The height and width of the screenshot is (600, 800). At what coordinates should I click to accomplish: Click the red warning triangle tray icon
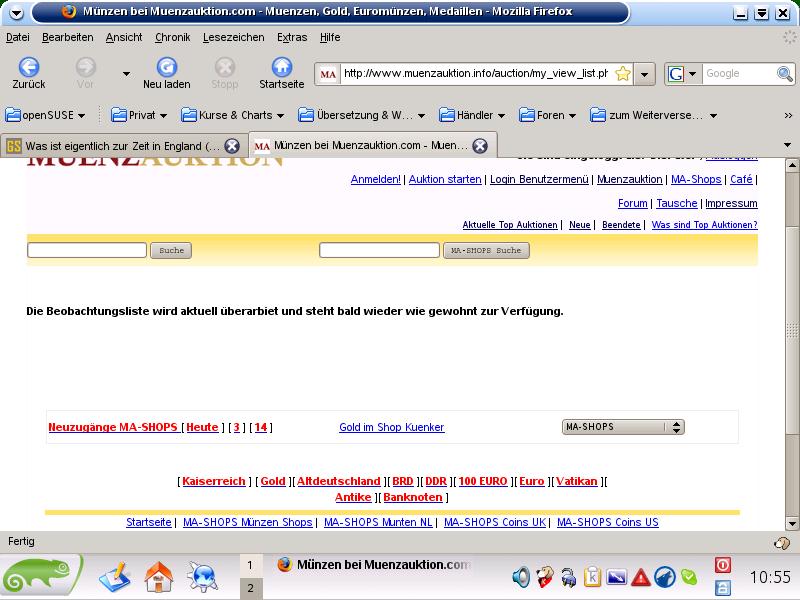641,577
